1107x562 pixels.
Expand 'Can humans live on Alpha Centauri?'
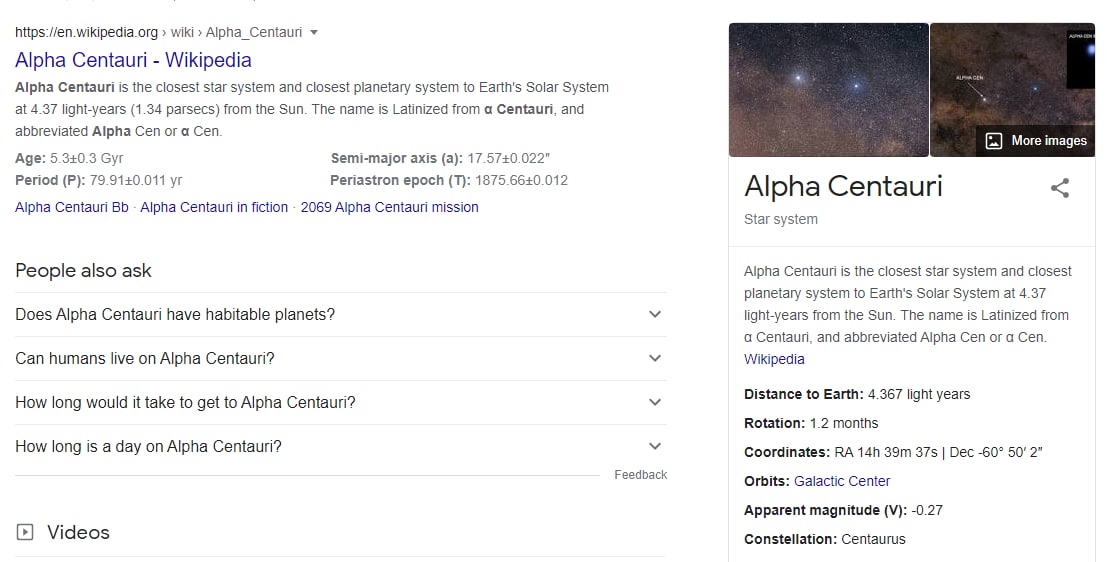655,358
